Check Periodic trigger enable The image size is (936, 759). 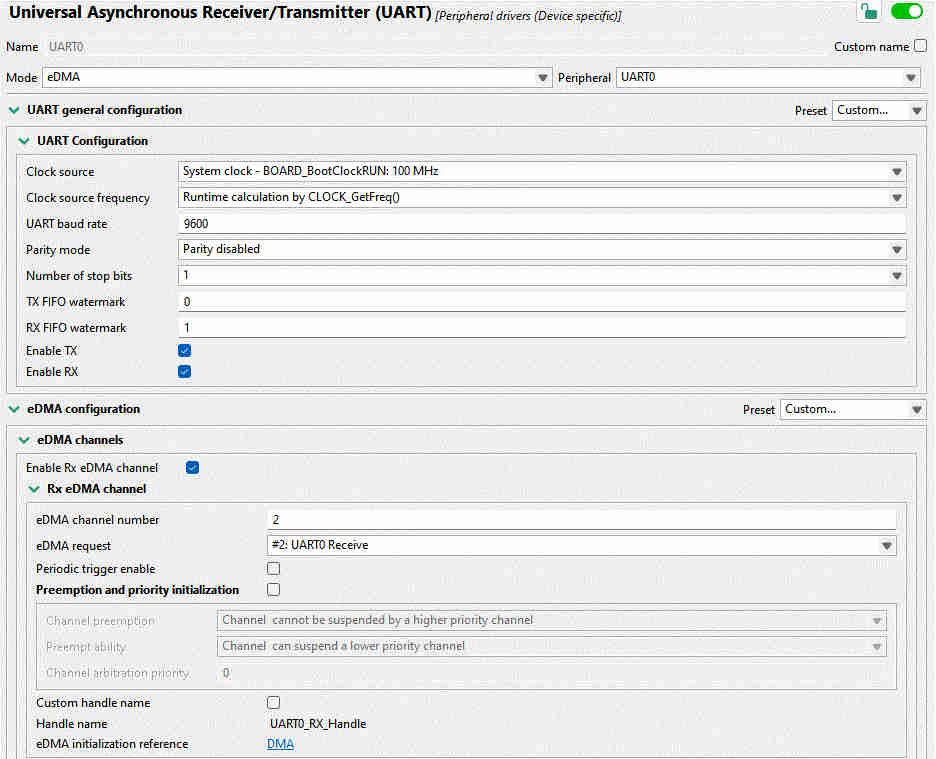click(273, 569)
